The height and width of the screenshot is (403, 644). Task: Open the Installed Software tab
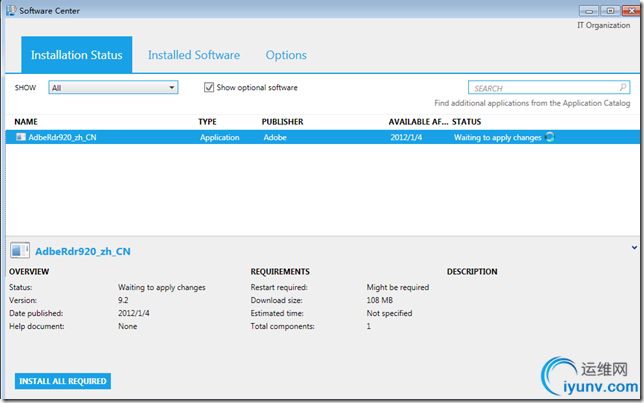194,55
